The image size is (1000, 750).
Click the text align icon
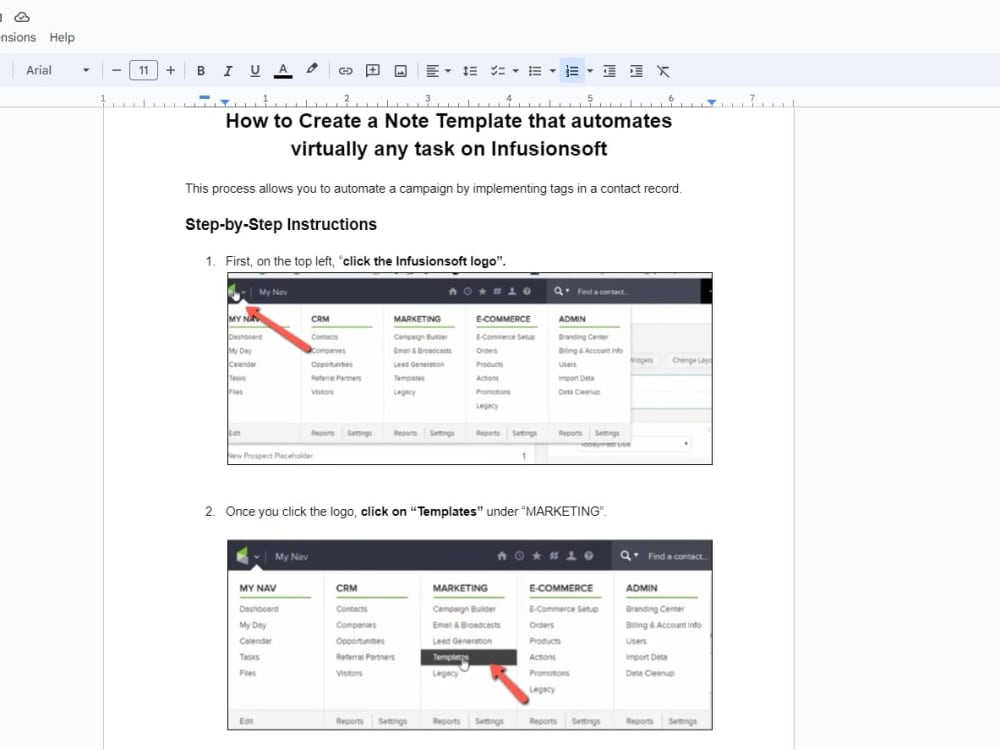(x=432, y=71)
